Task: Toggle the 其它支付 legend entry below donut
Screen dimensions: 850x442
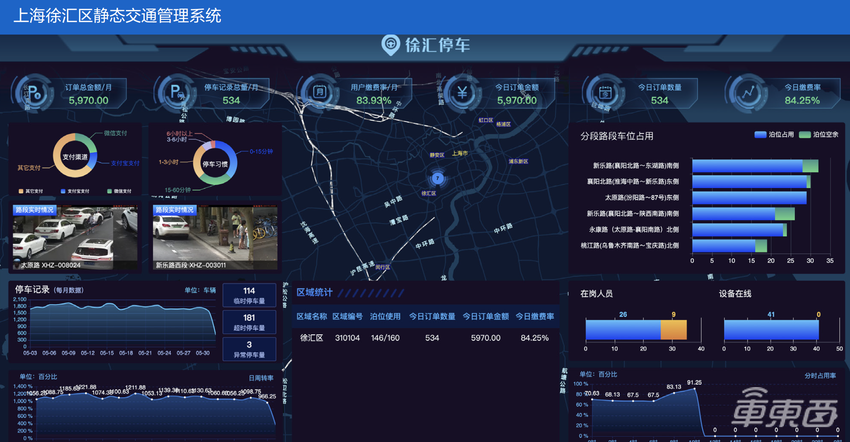Action: point(31,191)
